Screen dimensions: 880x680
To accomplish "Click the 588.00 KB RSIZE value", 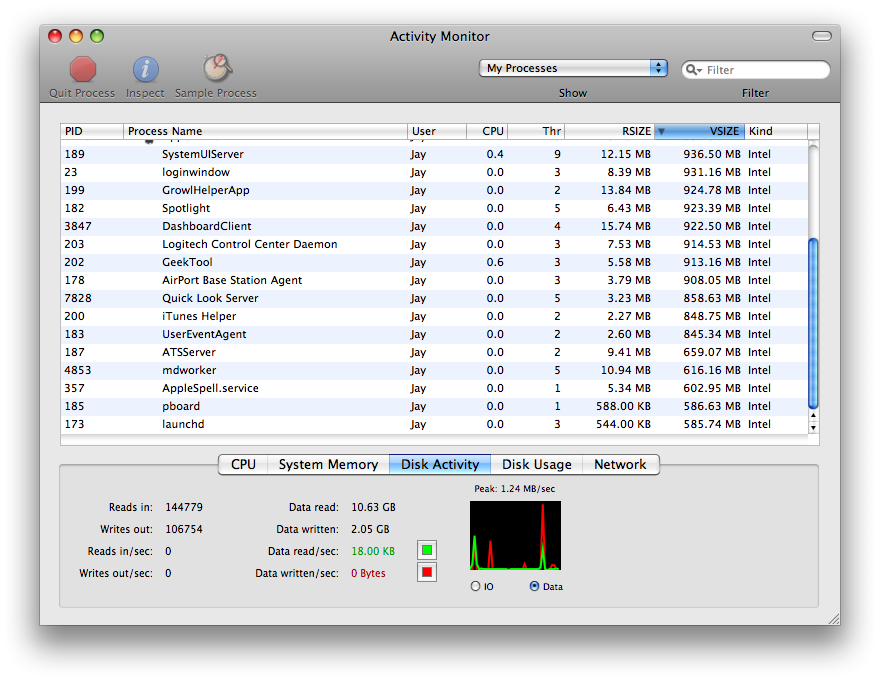I will (623, 406).
